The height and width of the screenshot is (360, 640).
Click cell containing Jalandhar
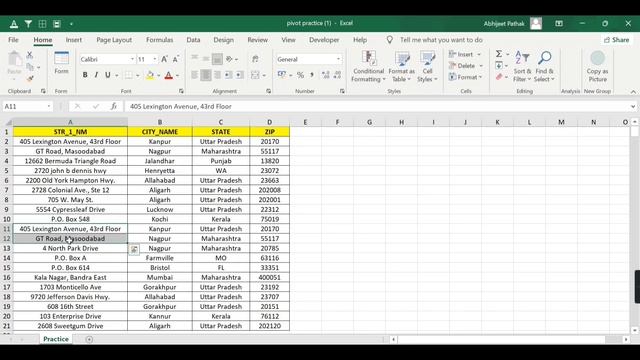160,161
